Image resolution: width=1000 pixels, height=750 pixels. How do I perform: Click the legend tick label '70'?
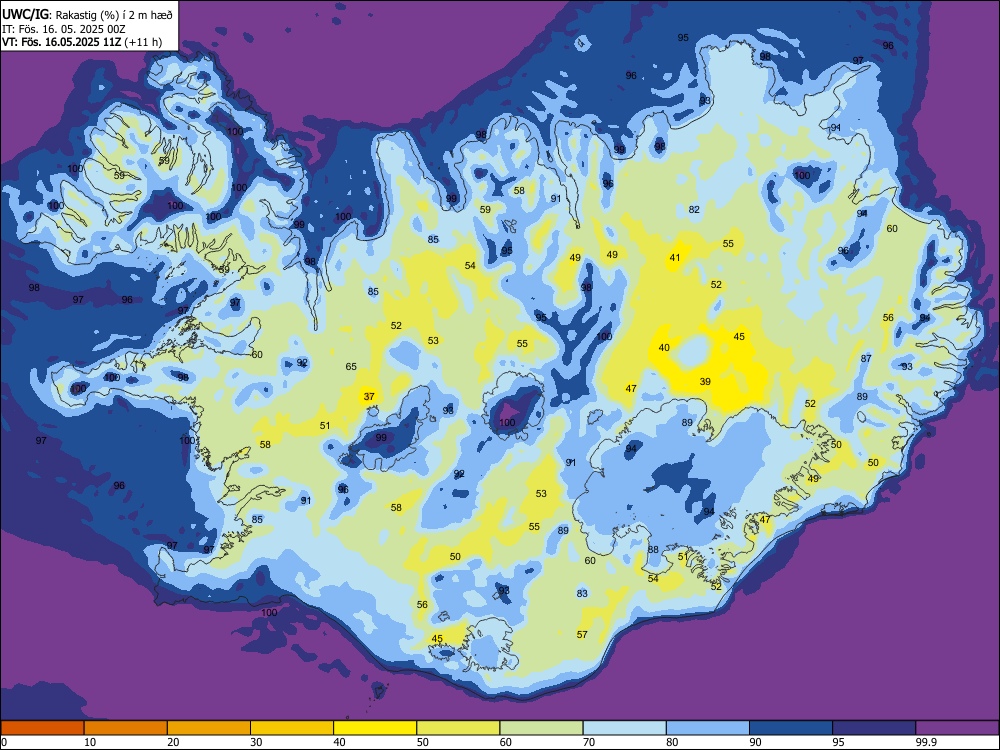[x=589, y=742]
